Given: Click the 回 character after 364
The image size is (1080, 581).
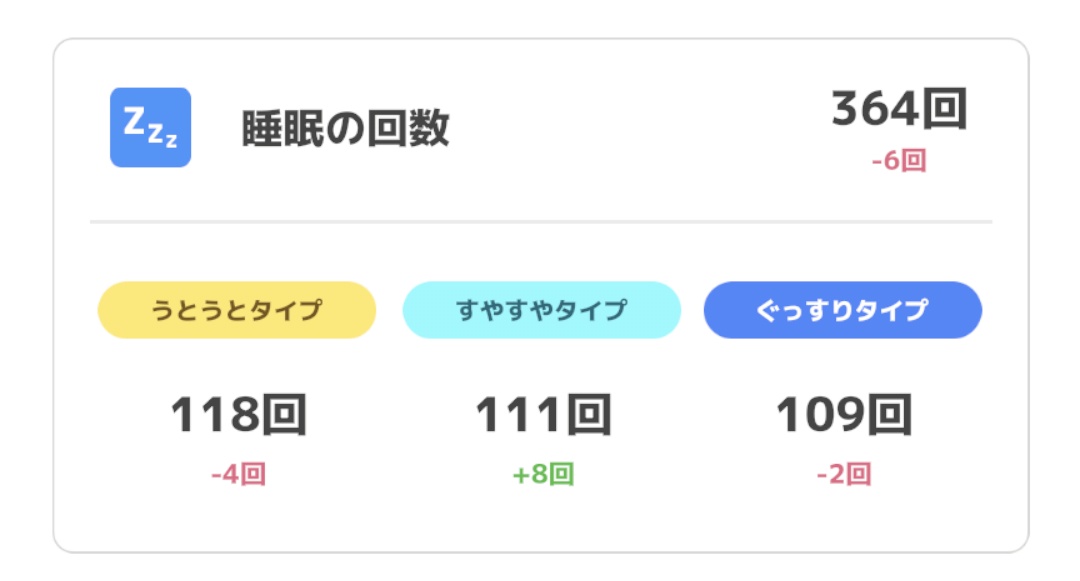Looking at the screenshot, I should 944,110.
